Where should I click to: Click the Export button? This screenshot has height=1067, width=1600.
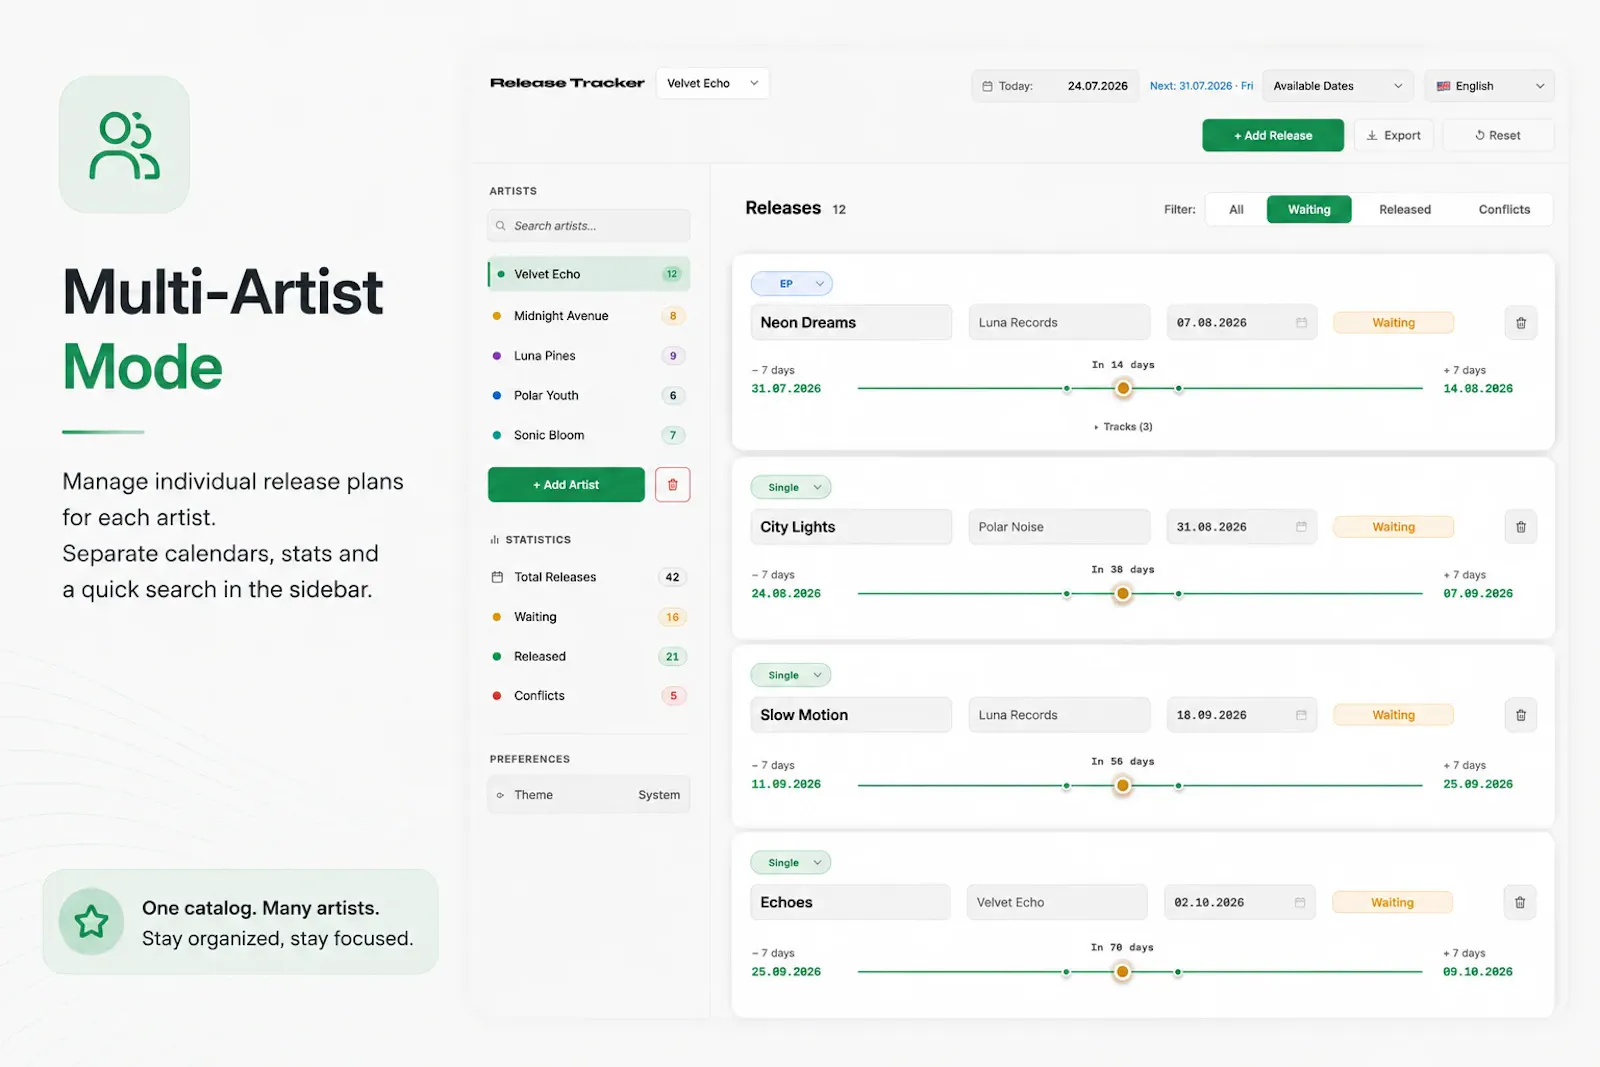[x=1394, y=136]
